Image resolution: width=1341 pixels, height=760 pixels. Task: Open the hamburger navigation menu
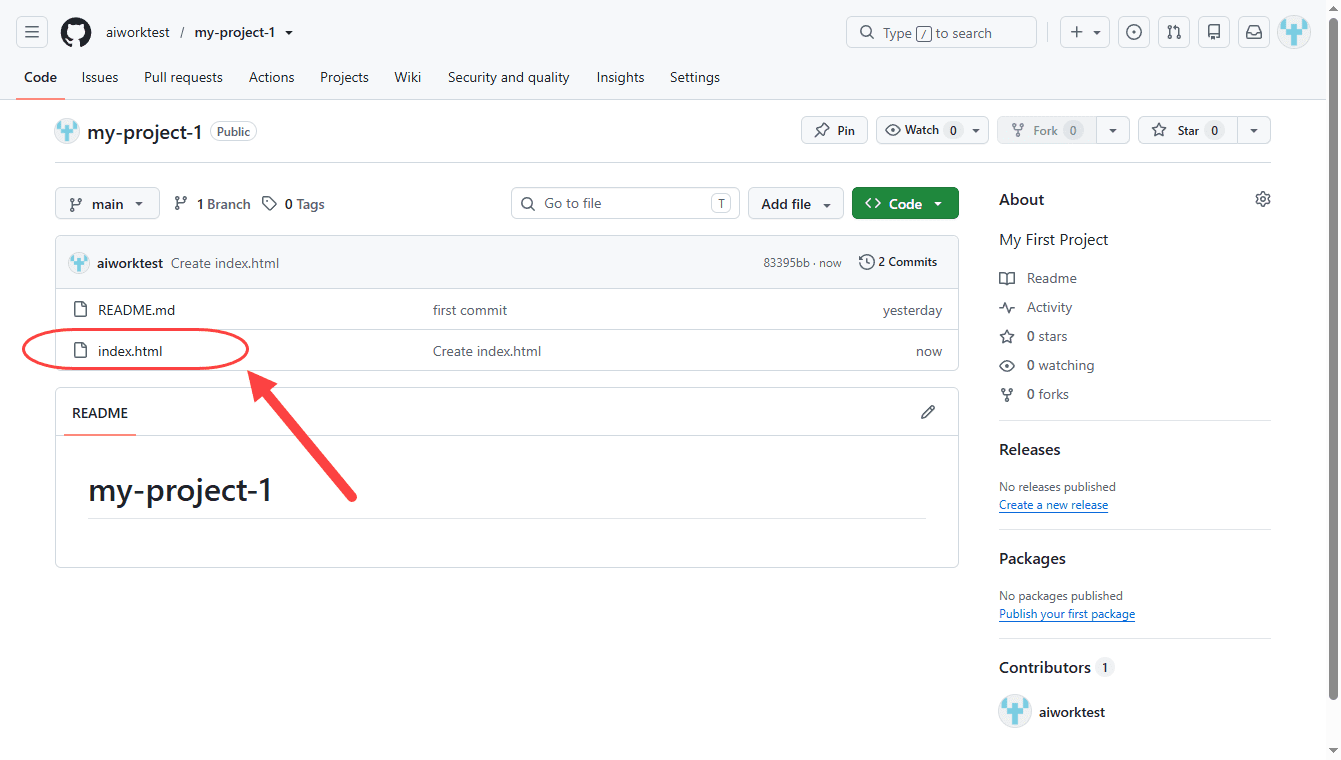[x=32, y=32]
